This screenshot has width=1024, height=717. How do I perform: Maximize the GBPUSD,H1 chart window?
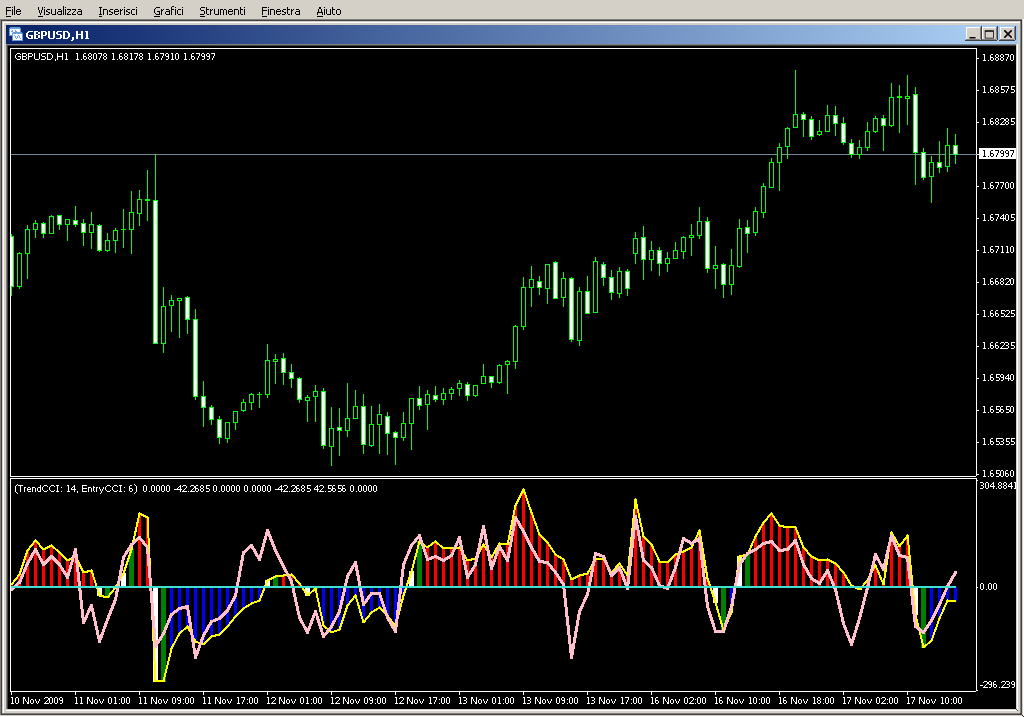[989, 34]
